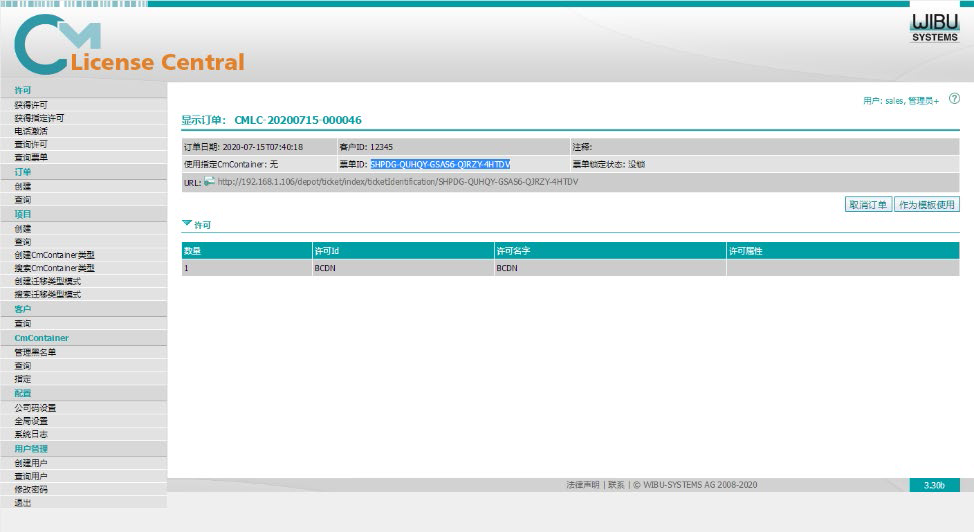This screenshot has width=974, height=532.
Task: Open 查询用户 in the sidebar
Action: (x=31, y=476)
